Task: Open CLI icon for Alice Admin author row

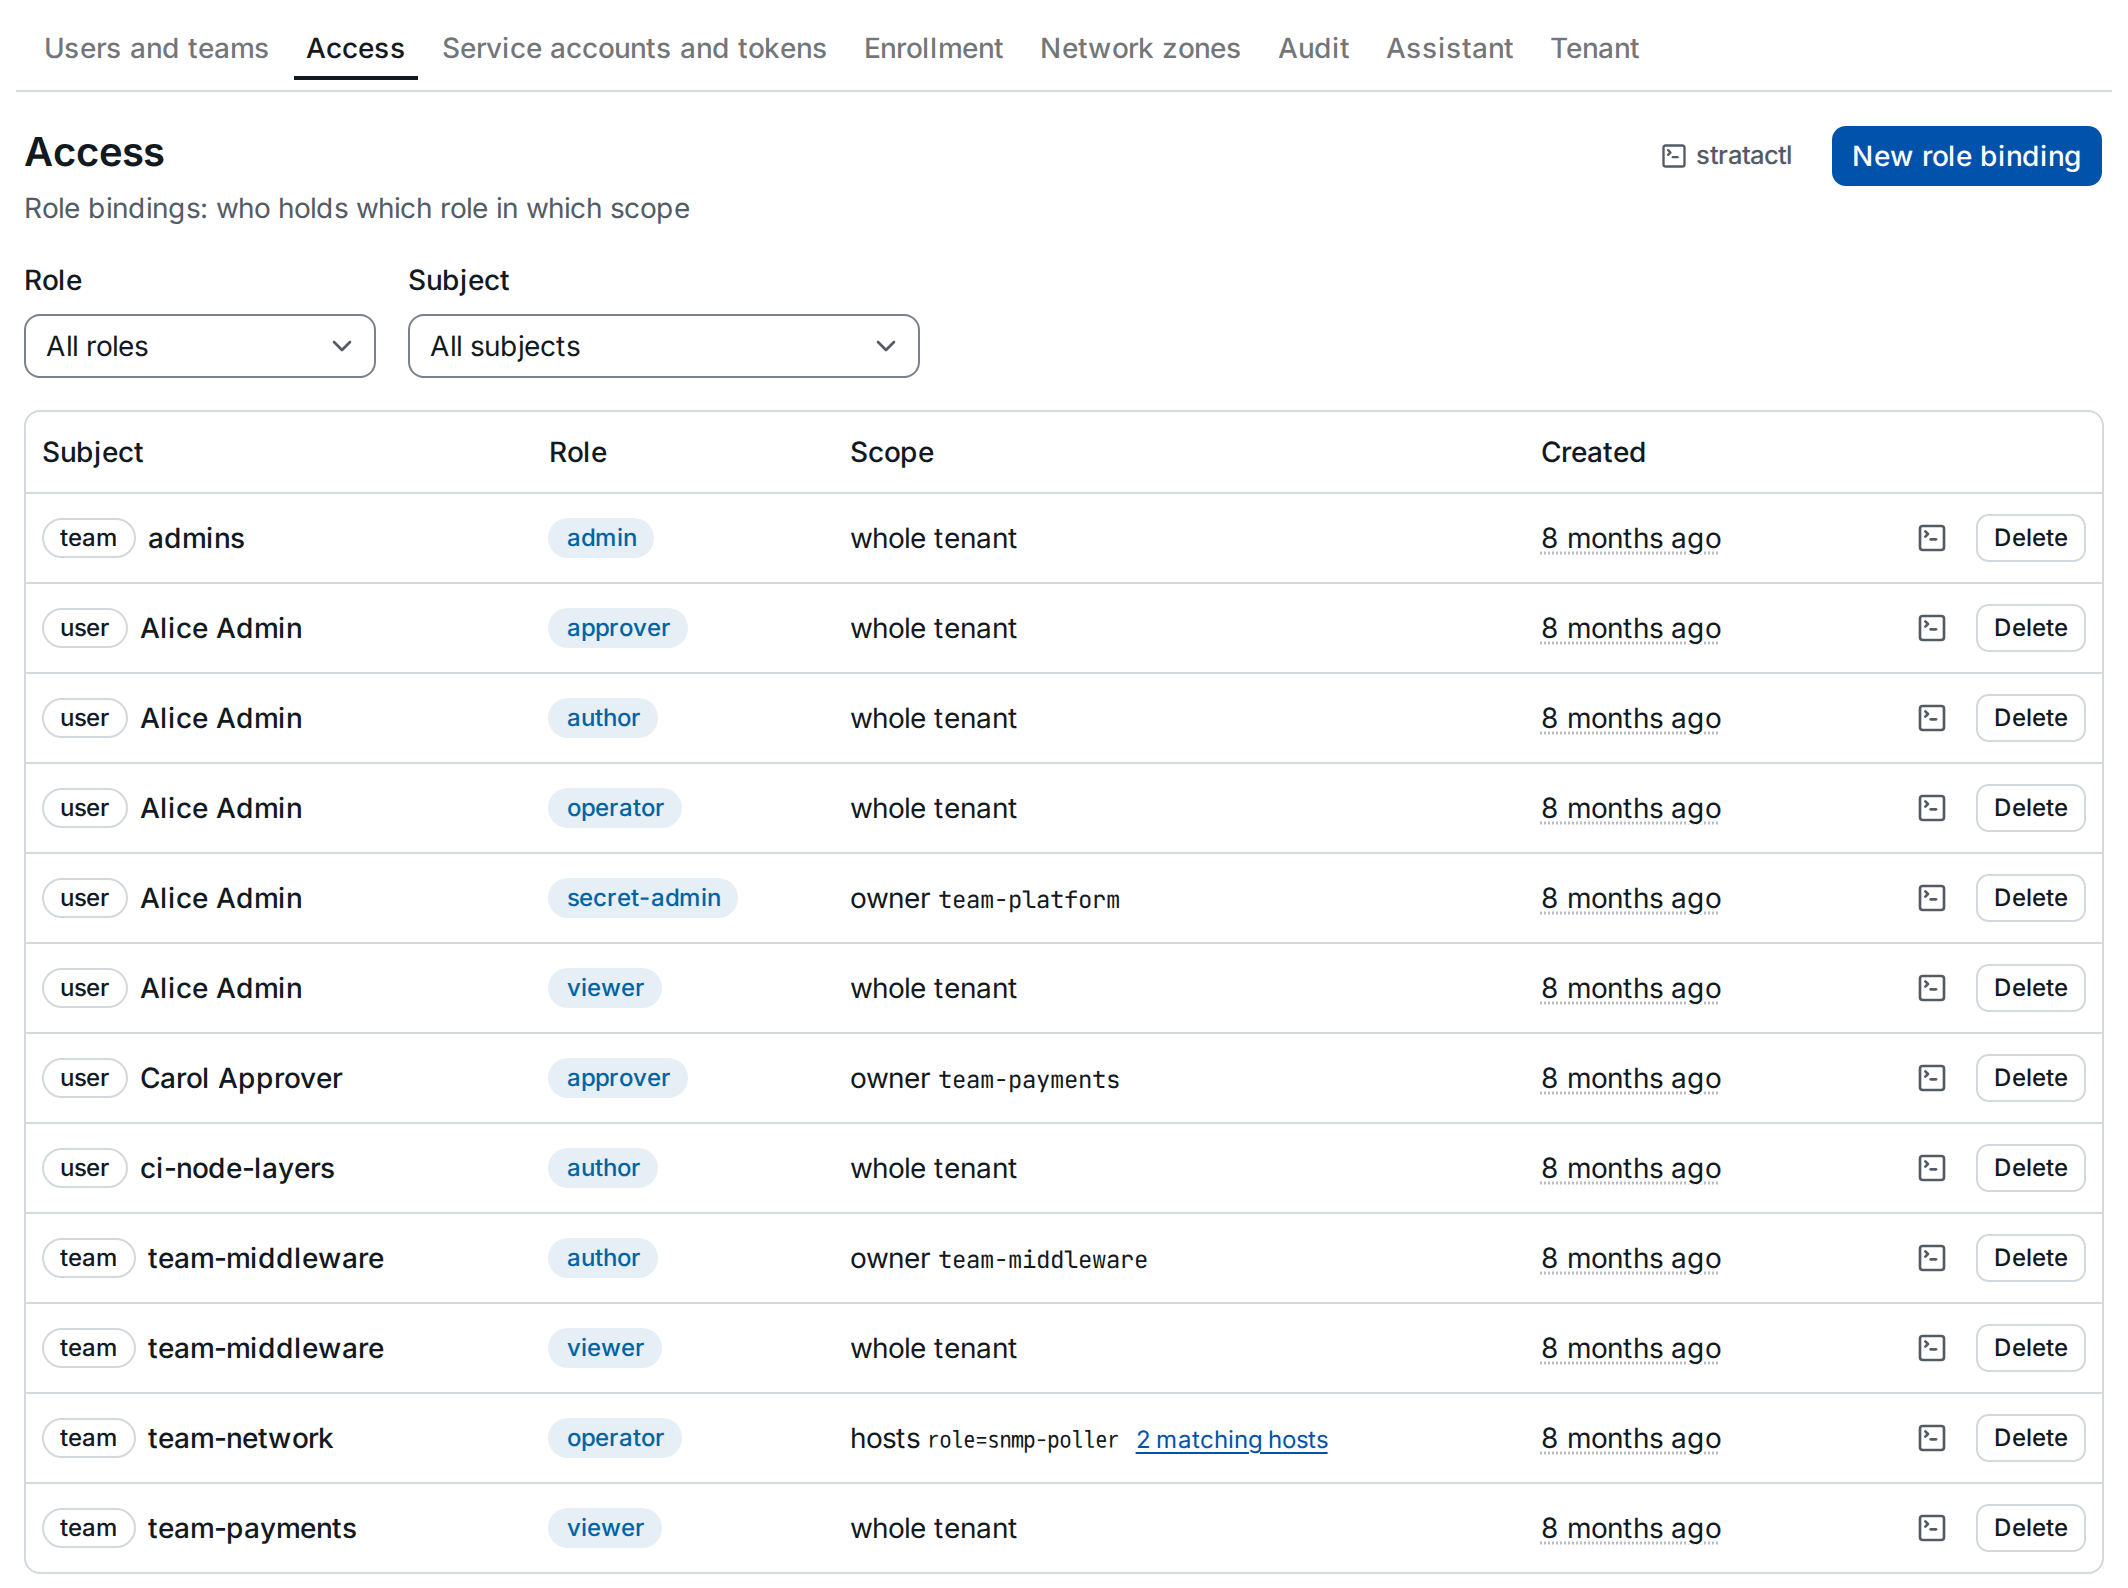Action: (x=1931, y=718)
